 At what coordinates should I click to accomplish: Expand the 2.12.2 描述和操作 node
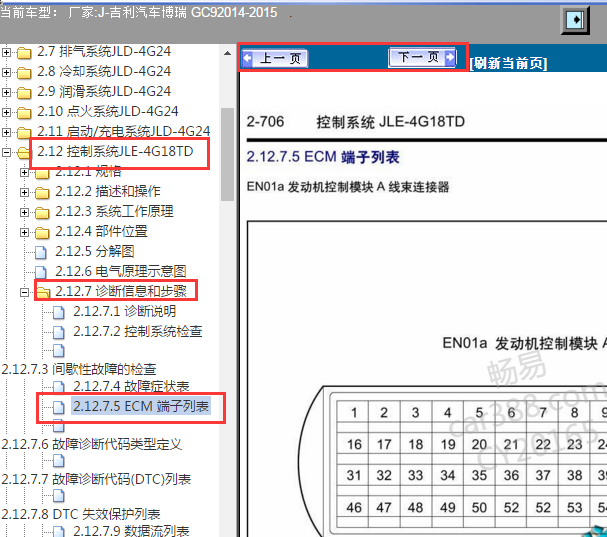point(24,192)
